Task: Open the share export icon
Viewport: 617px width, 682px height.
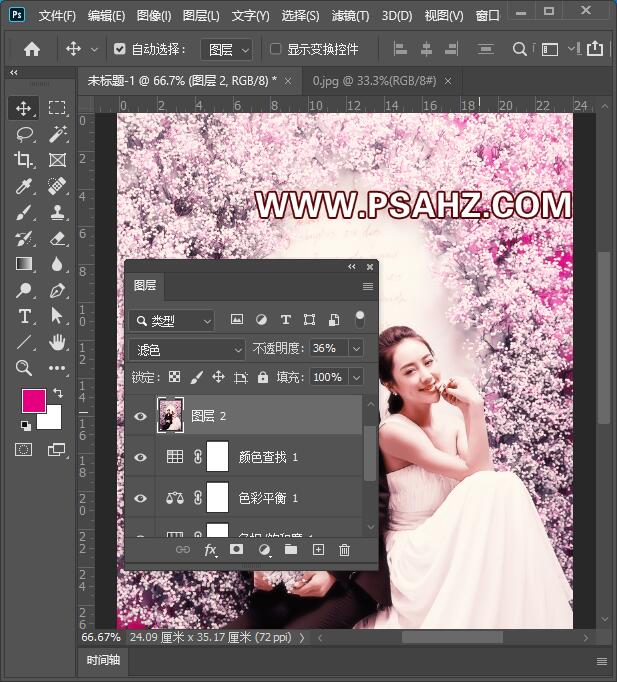Action: [x=595, y=48]
